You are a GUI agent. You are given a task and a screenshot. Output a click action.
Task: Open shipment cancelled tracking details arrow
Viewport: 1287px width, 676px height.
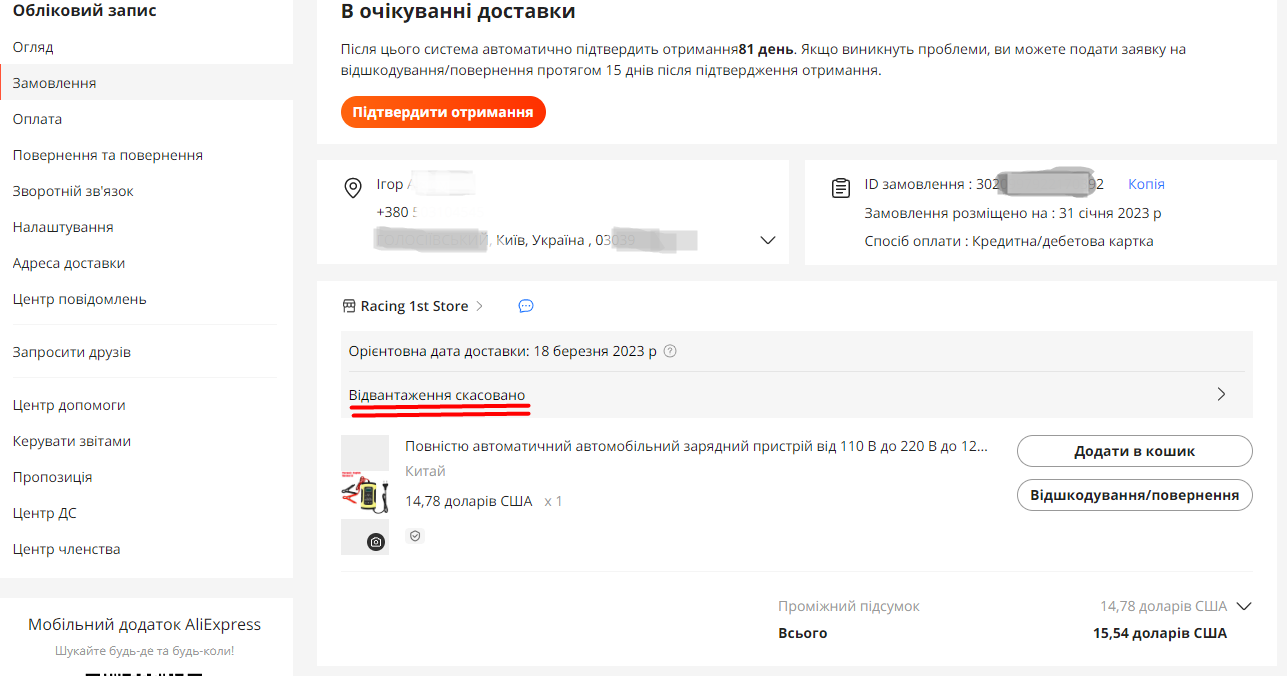1221,394
